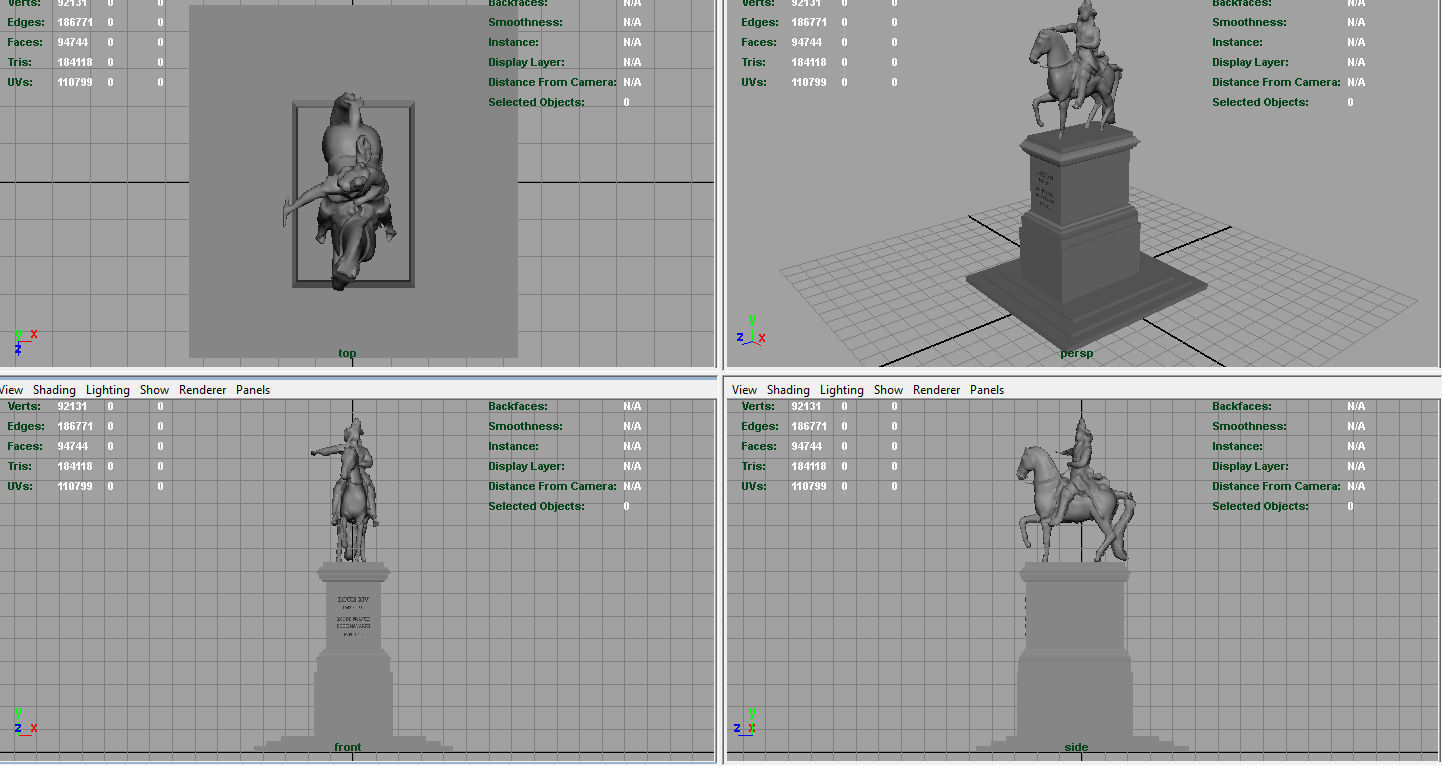The height and width of the screenshot is (766, 1442).
Task: Click the 'front' camera name label
Action: point(348,747)
